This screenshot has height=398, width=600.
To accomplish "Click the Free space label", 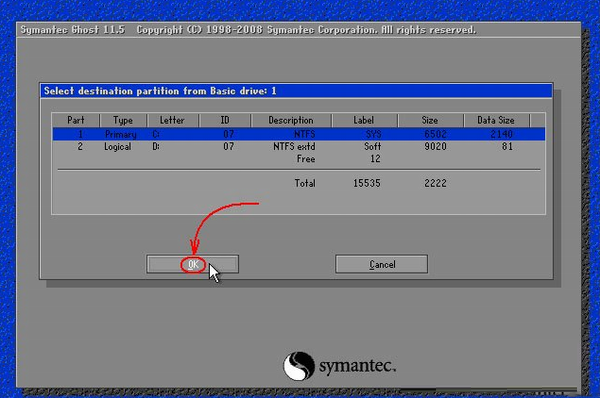I will 306,159.
